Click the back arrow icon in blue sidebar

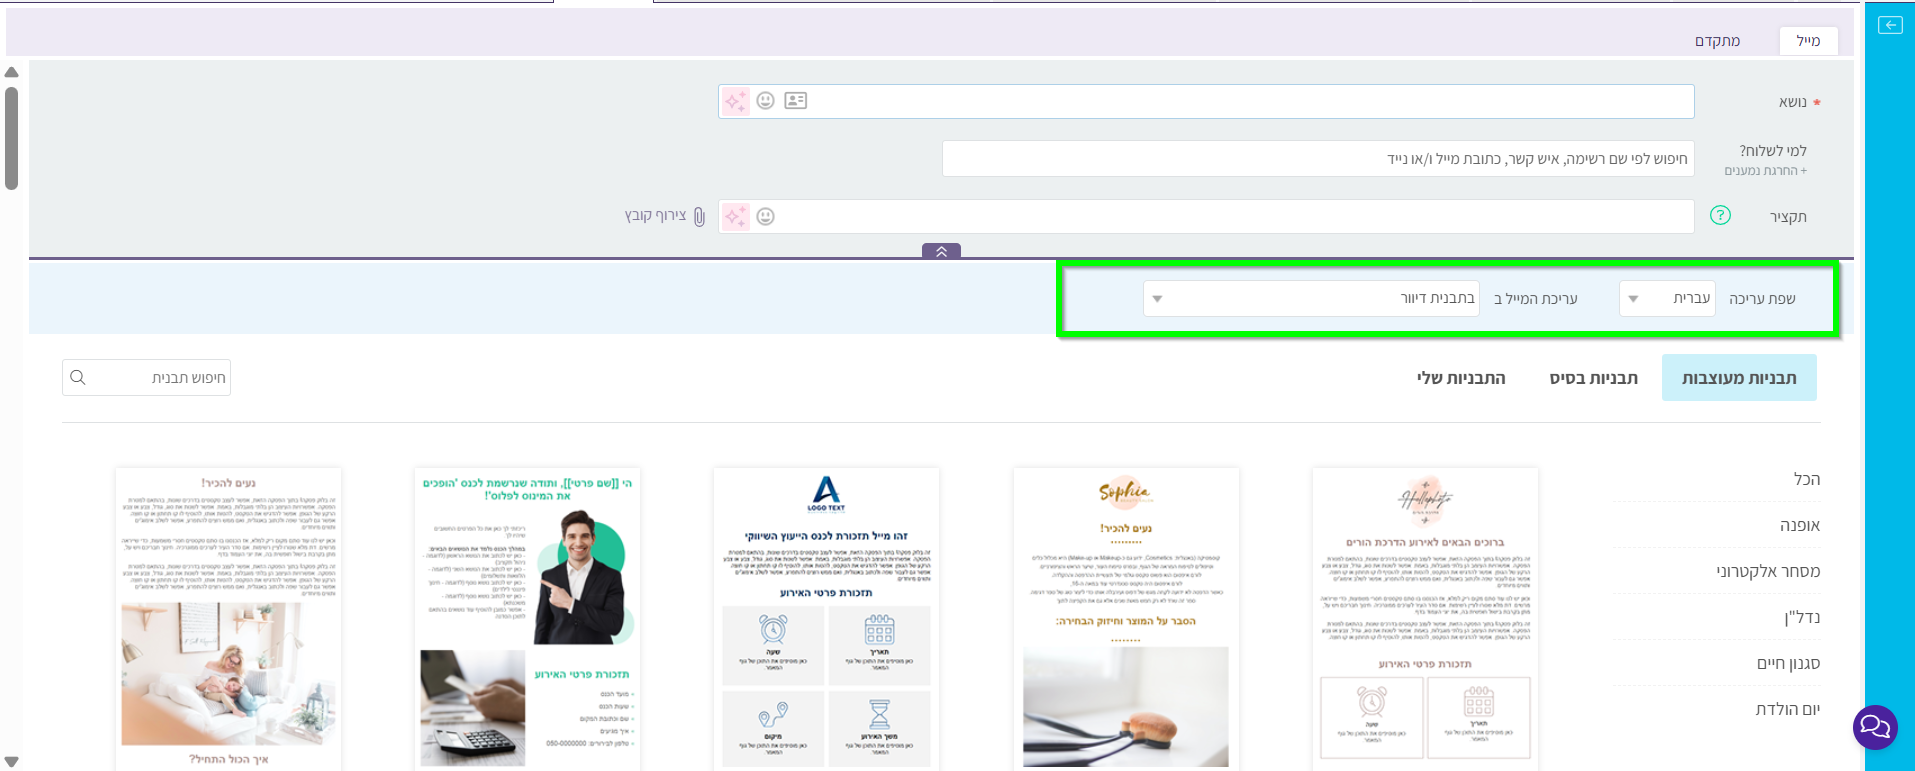tap(1890, 25)
